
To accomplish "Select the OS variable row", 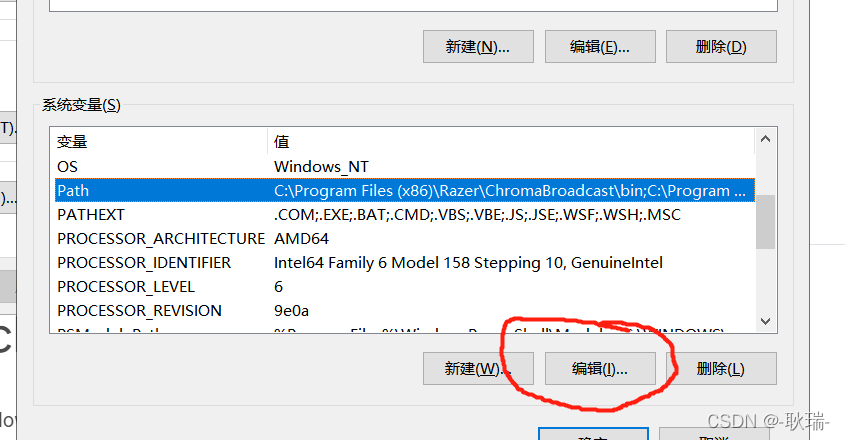I will point(405,167).
